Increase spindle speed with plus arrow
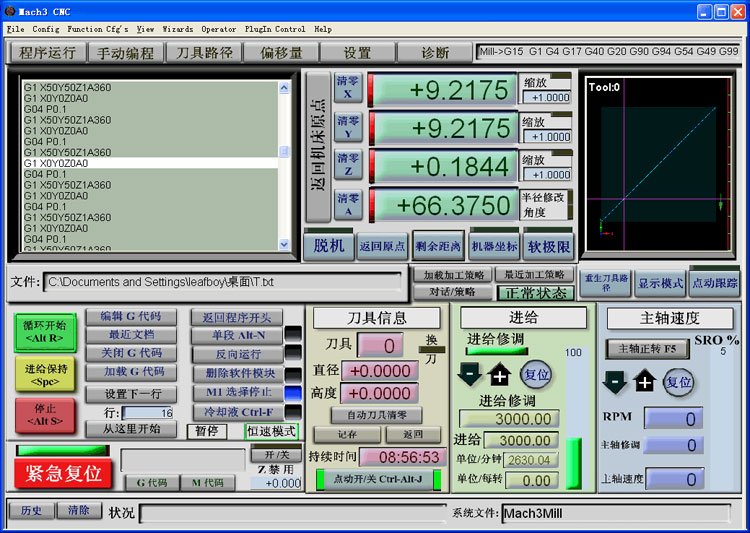This screenshot has width=750, height=533. [645, 382]
